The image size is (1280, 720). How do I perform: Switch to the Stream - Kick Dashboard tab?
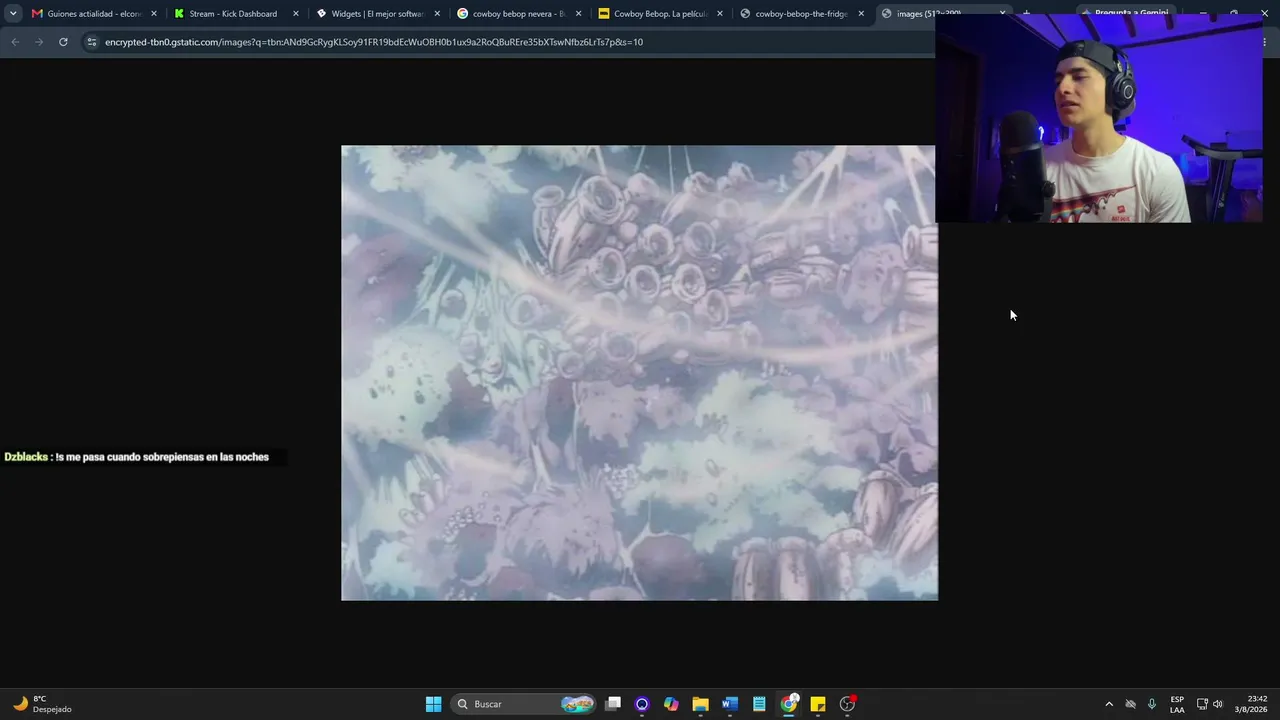coord(235,14)
